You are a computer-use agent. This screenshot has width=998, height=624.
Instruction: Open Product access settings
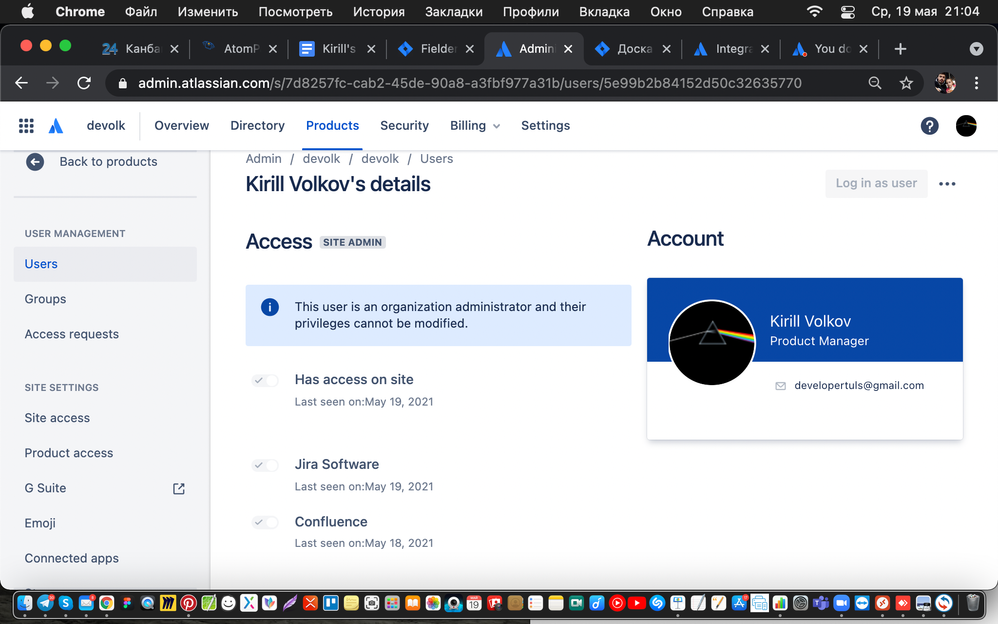click(x=69, y=453)
